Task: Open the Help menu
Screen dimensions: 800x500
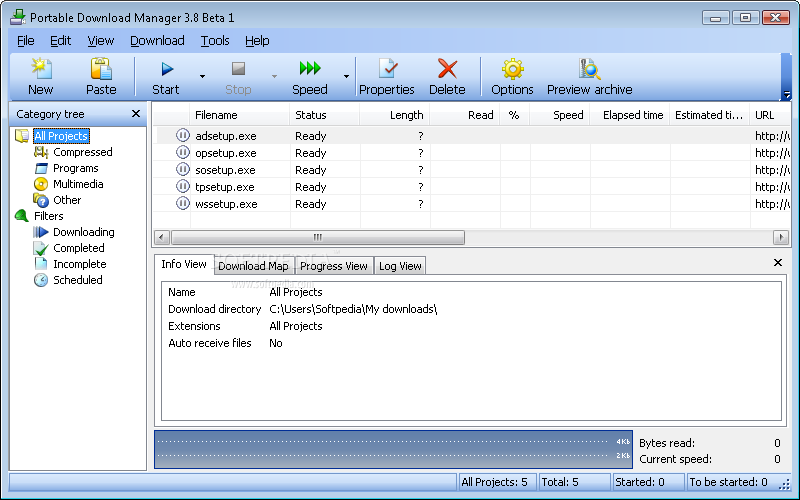Action: [x=257, y=41]
